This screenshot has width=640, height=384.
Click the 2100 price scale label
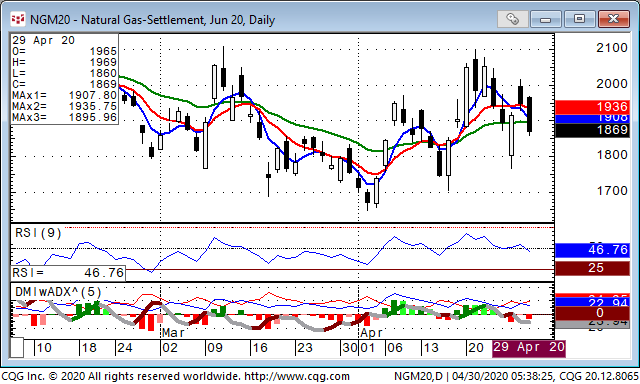pos(611,48)
